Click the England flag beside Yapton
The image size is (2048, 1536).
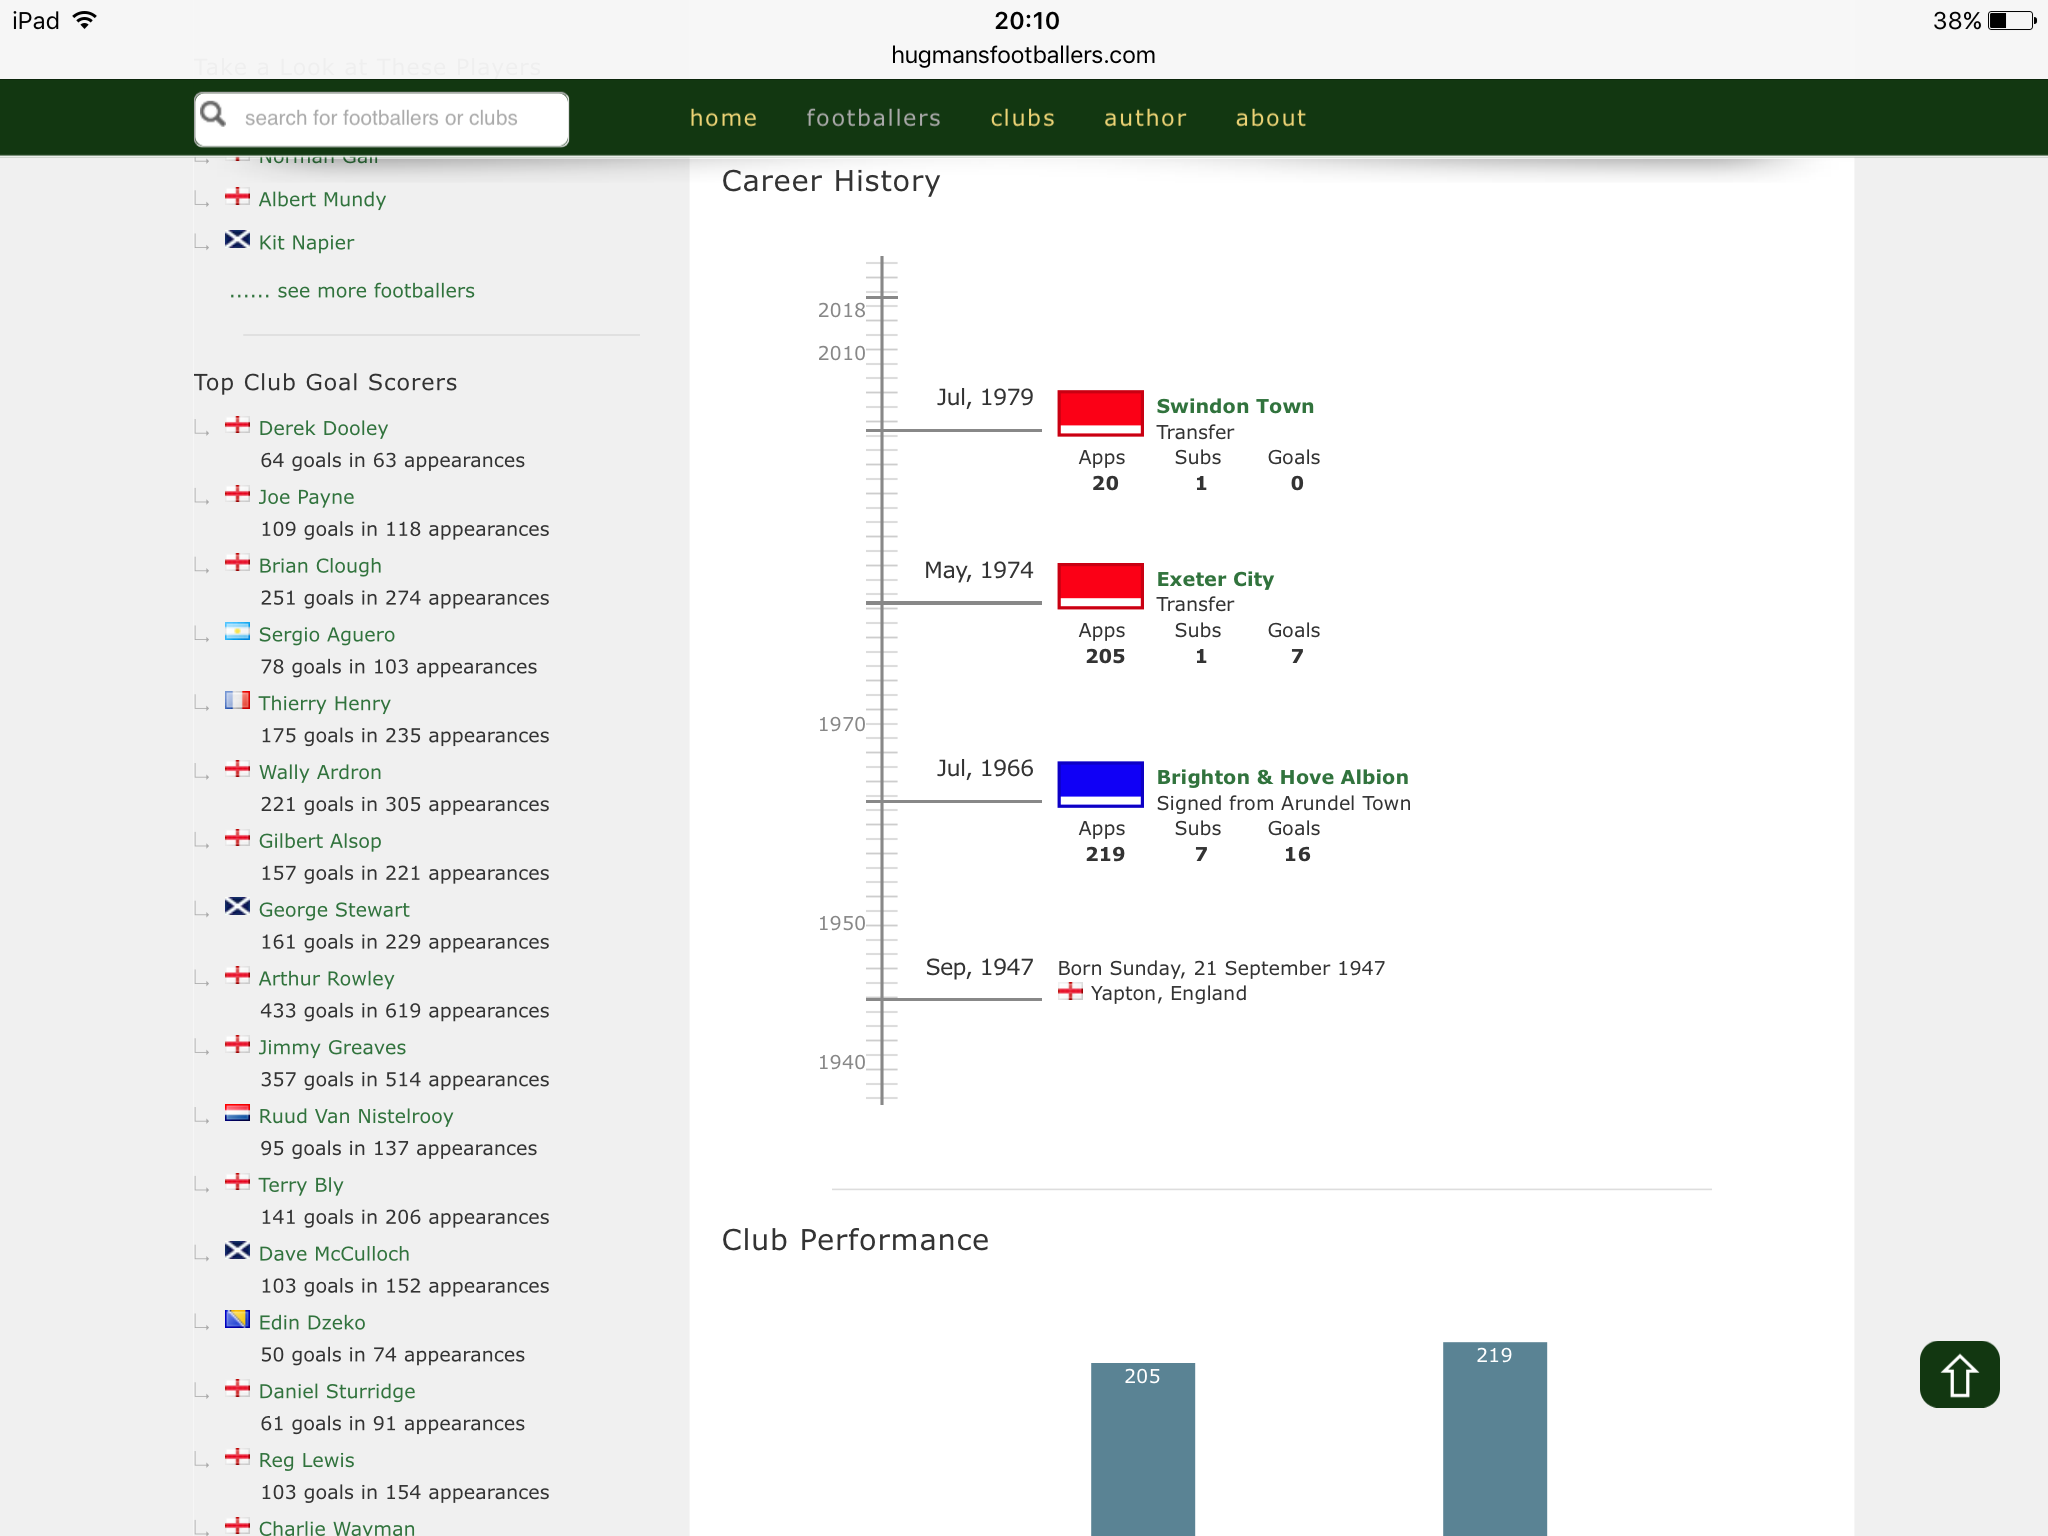(1070, 991)
